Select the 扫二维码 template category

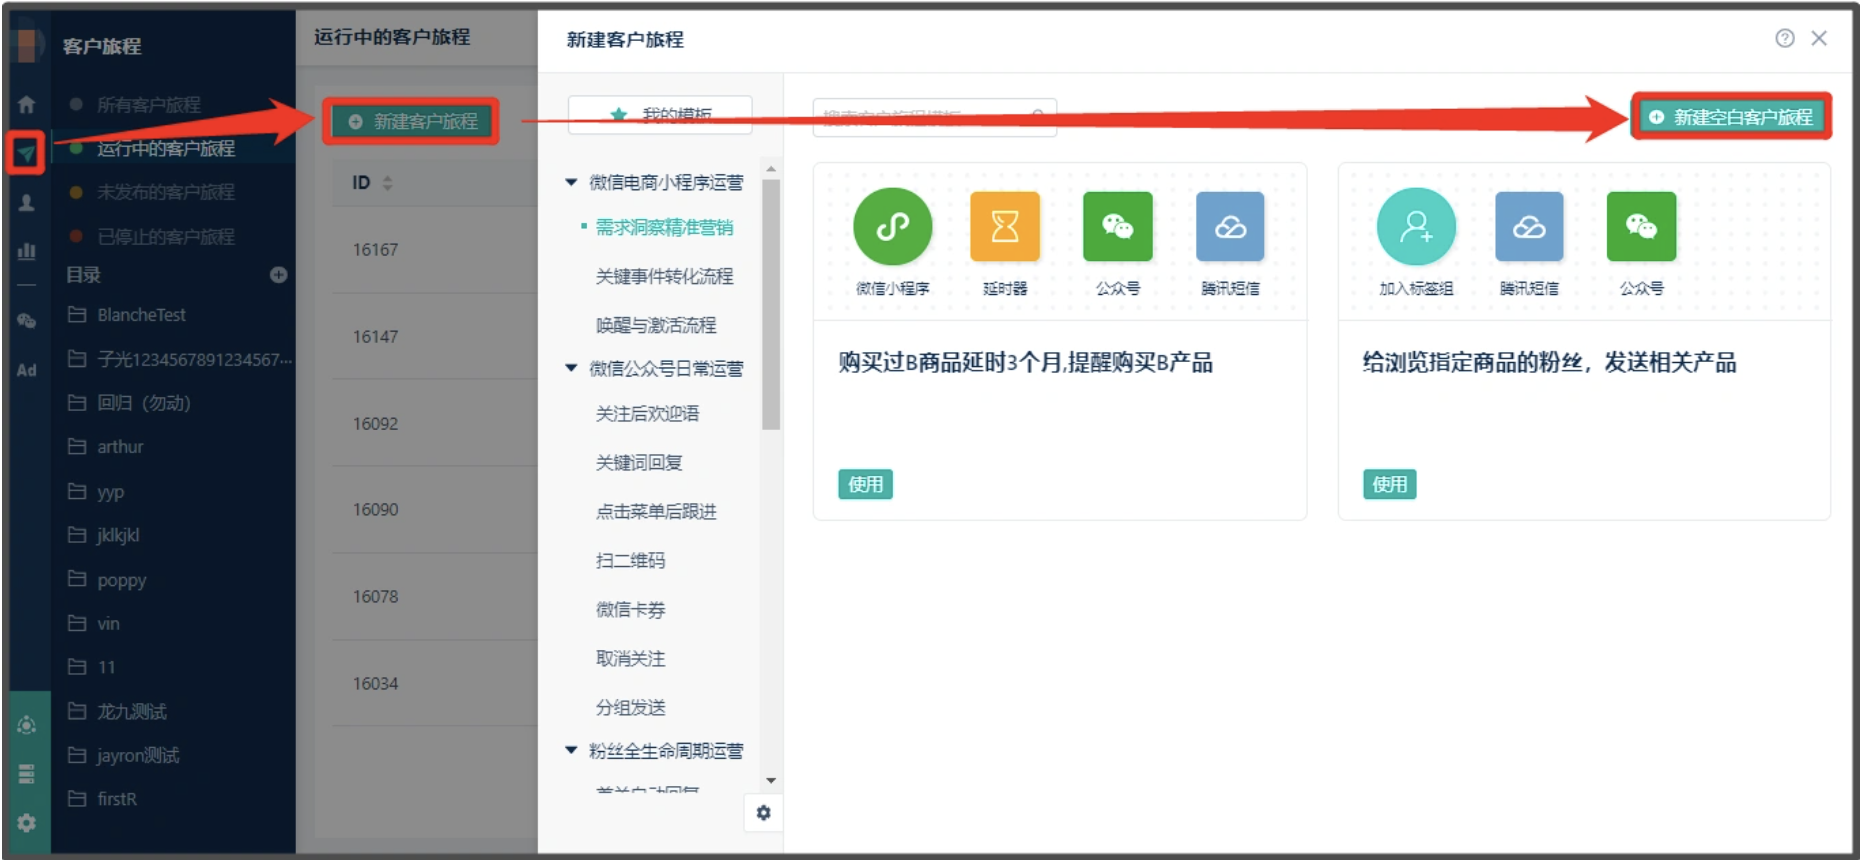tap(630, 560)
